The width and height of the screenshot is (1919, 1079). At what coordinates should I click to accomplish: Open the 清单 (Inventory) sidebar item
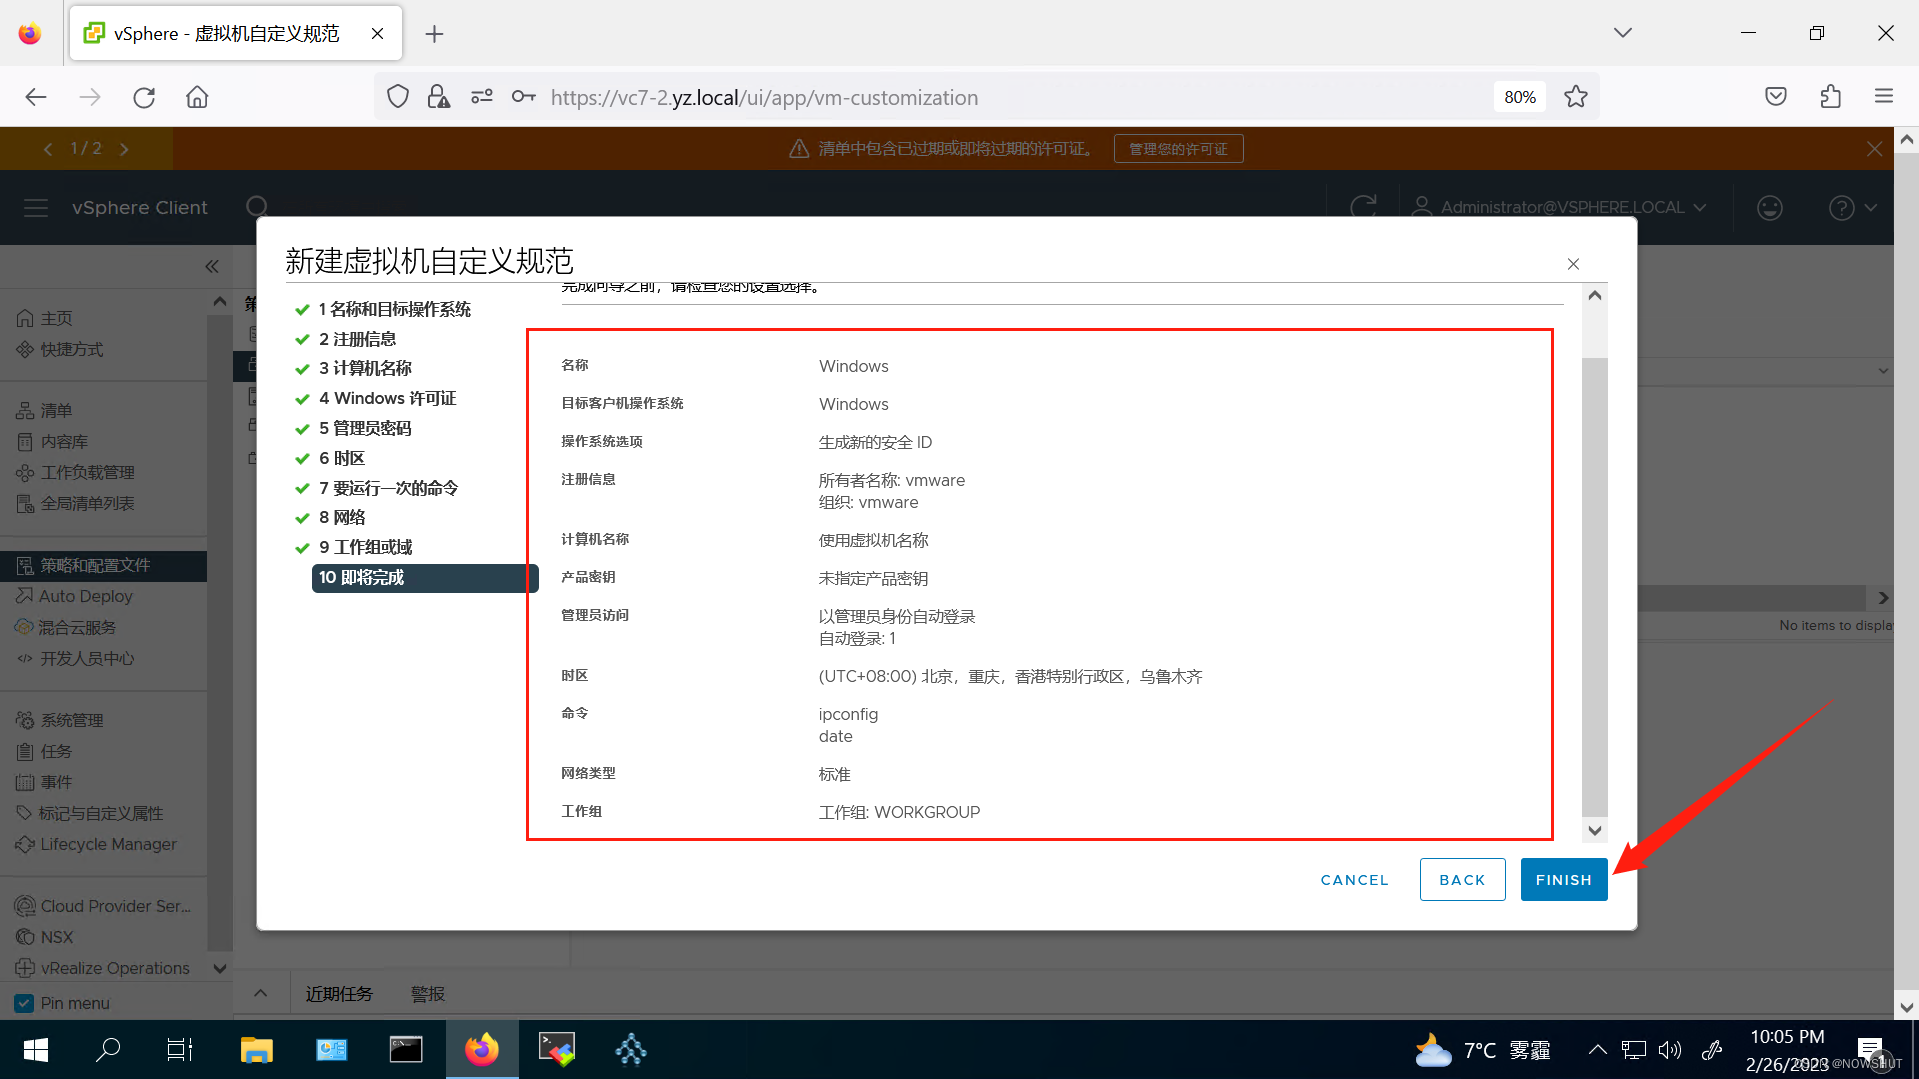pyautogui.click(x=57, y=409)
